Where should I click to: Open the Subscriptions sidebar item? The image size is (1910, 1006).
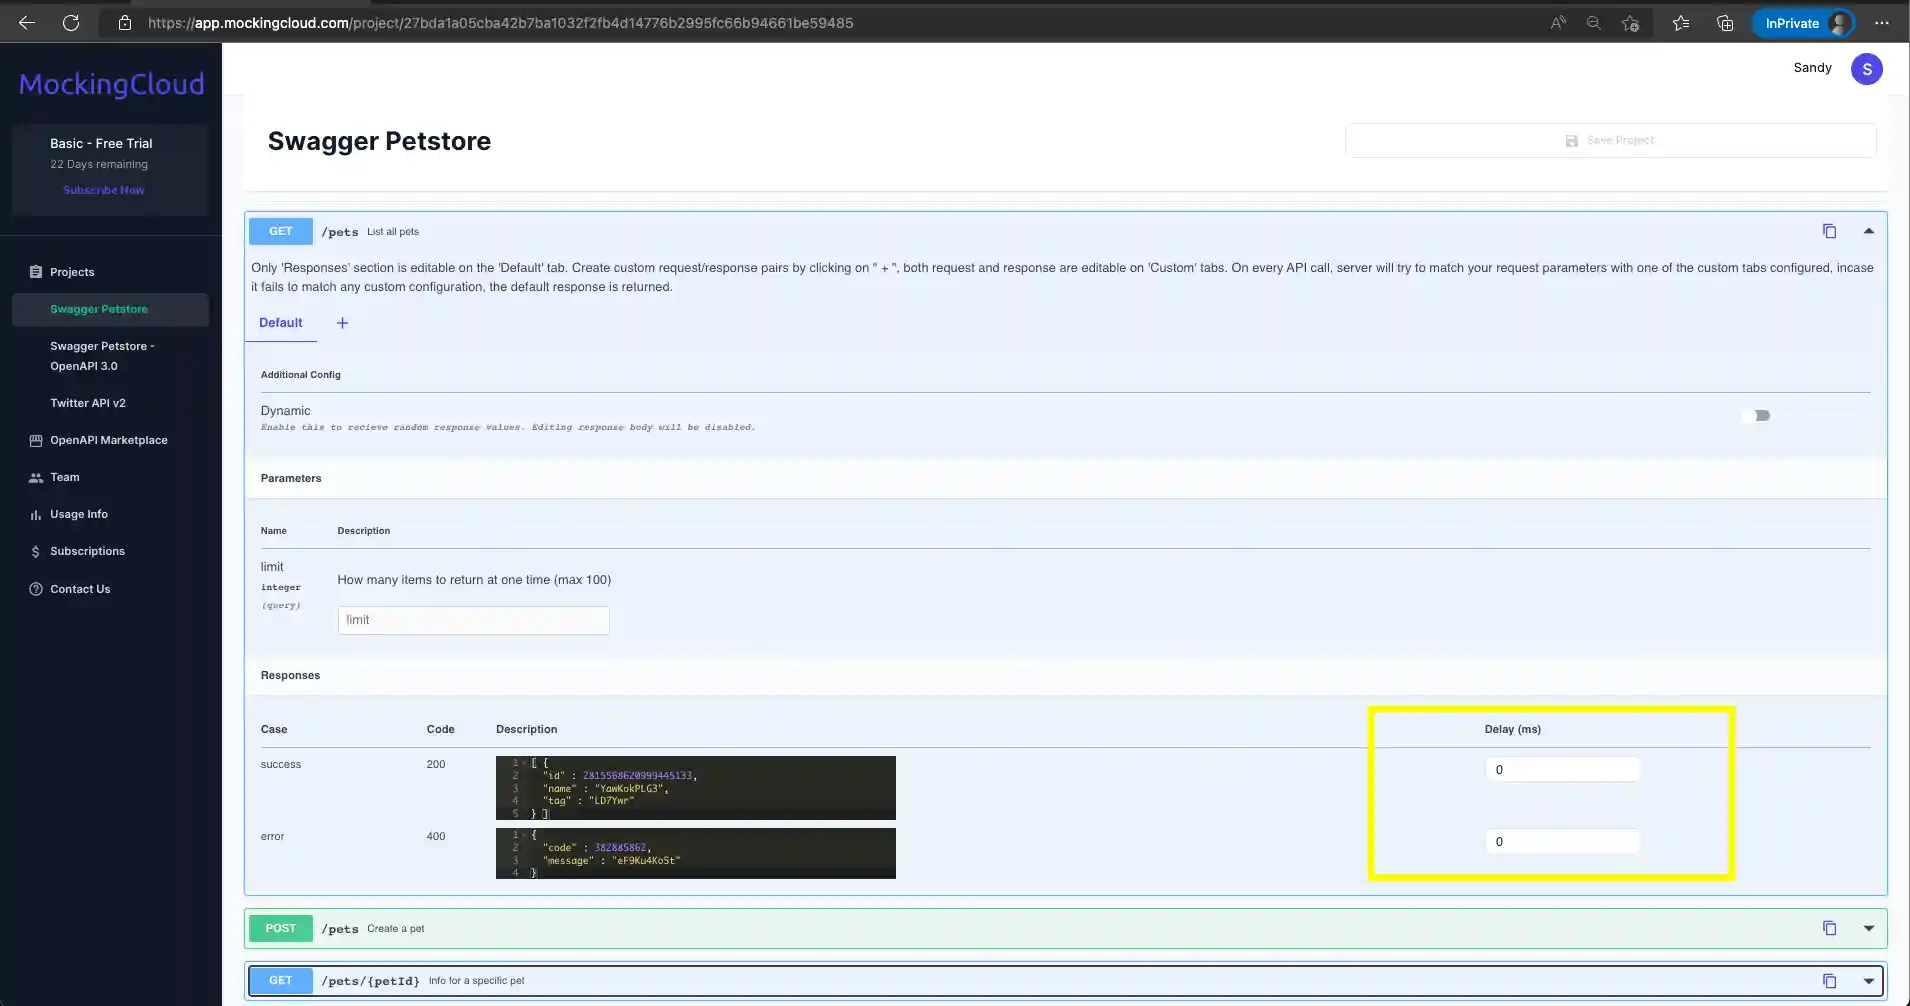click(x=88, y=551)
